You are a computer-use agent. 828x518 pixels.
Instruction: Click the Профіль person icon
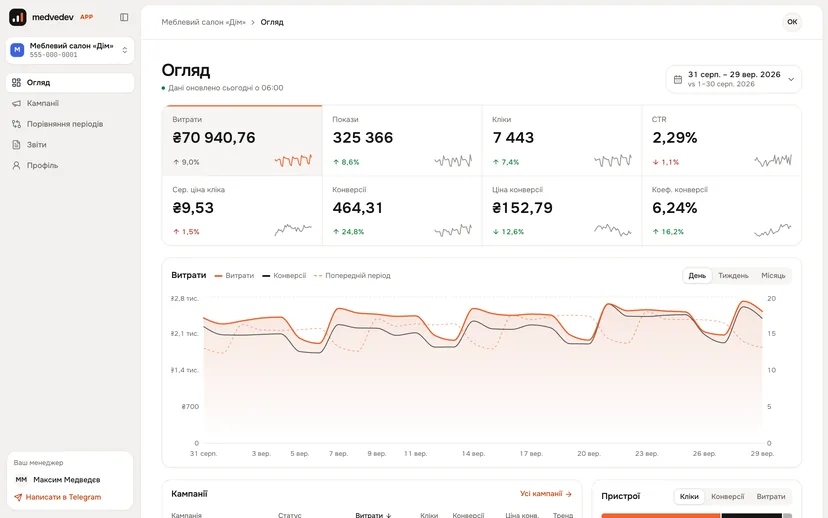pos(16,165)
